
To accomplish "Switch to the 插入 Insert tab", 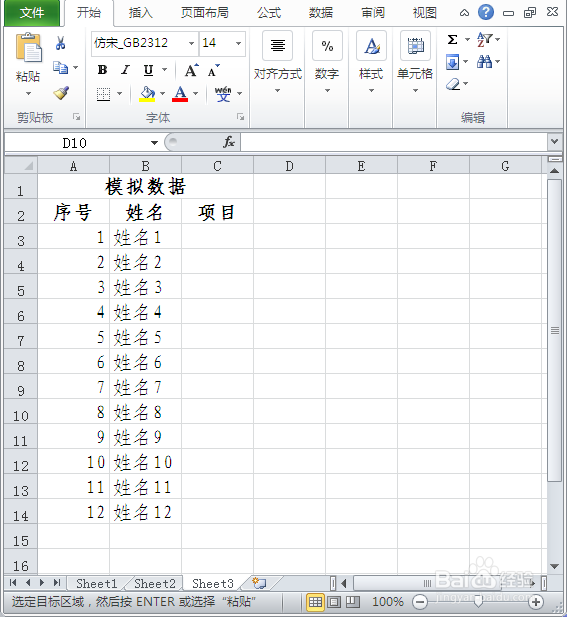I will (x=140, y=13).
